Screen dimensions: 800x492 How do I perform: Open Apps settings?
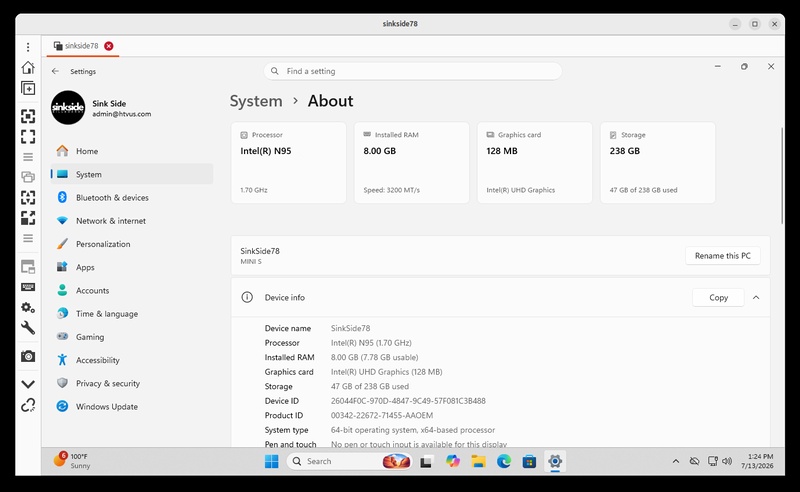coord(132,267)
